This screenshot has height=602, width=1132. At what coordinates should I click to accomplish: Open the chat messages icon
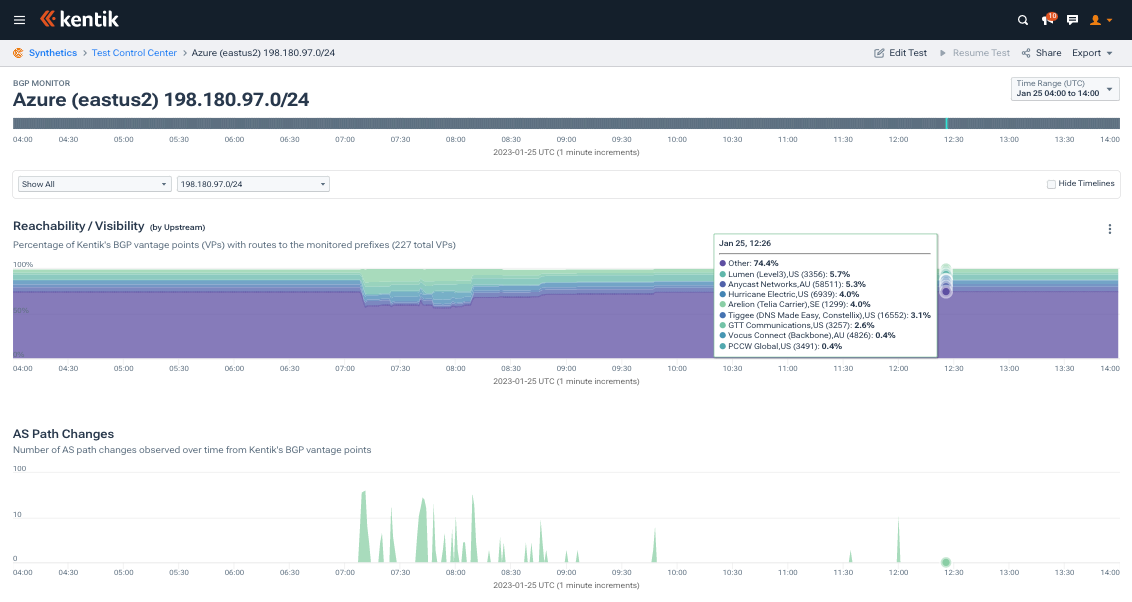(x=1073, y=20)
